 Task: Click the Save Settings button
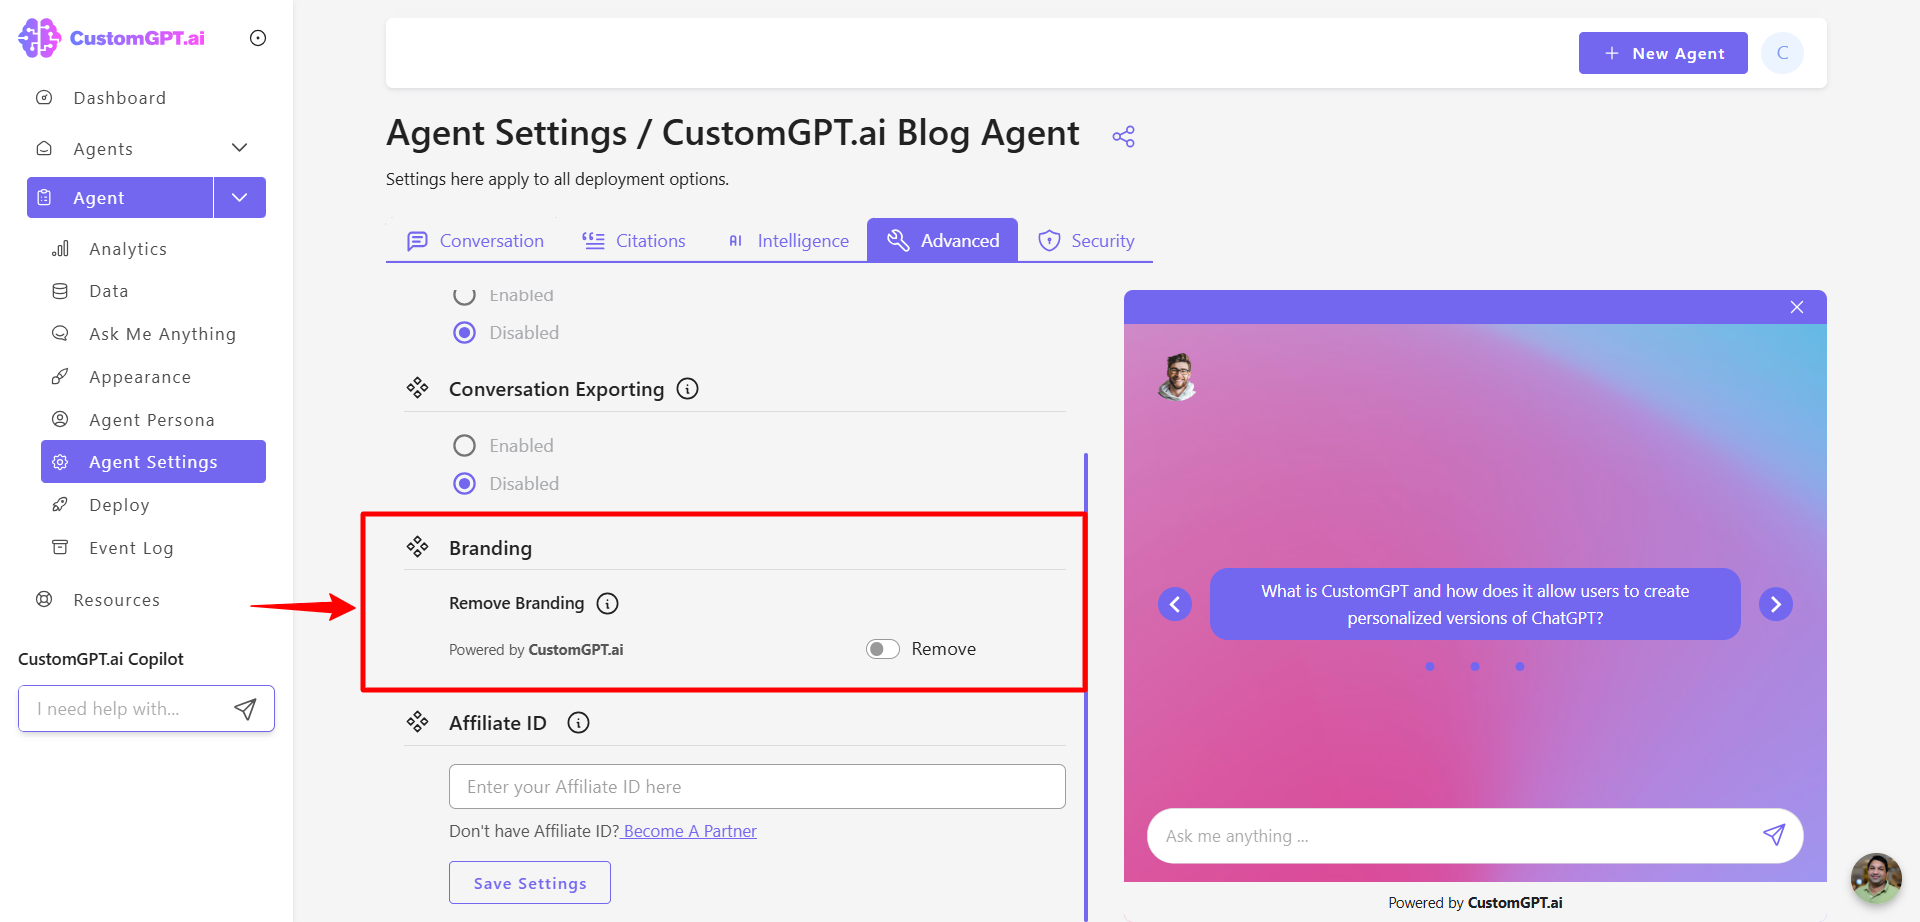coord(530,883)
